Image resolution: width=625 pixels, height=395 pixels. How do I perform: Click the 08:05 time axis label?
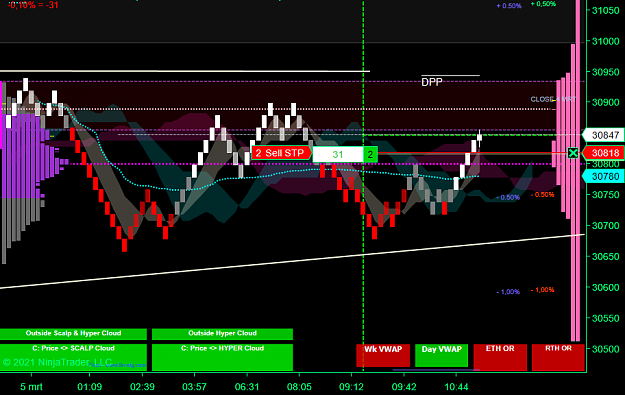tap(299, 387)
